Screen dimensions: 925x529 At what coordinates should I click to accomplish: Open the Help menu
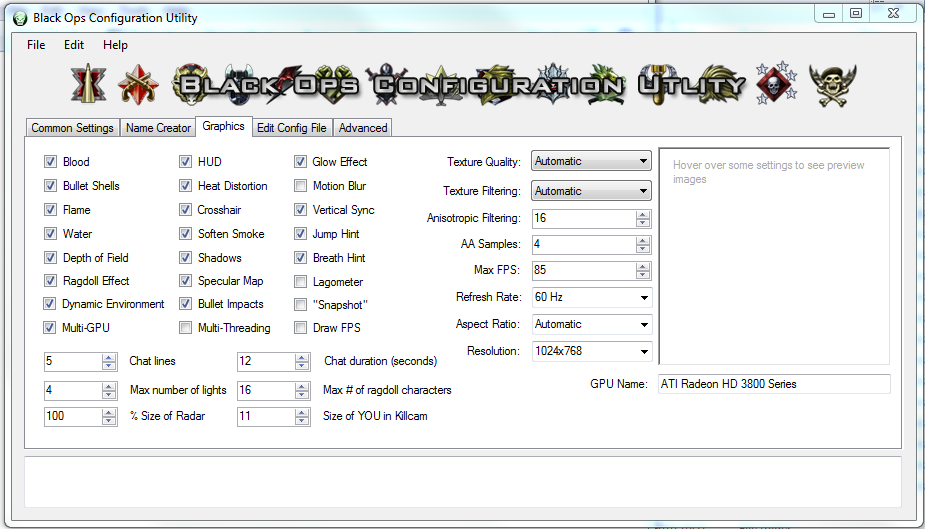115,45
